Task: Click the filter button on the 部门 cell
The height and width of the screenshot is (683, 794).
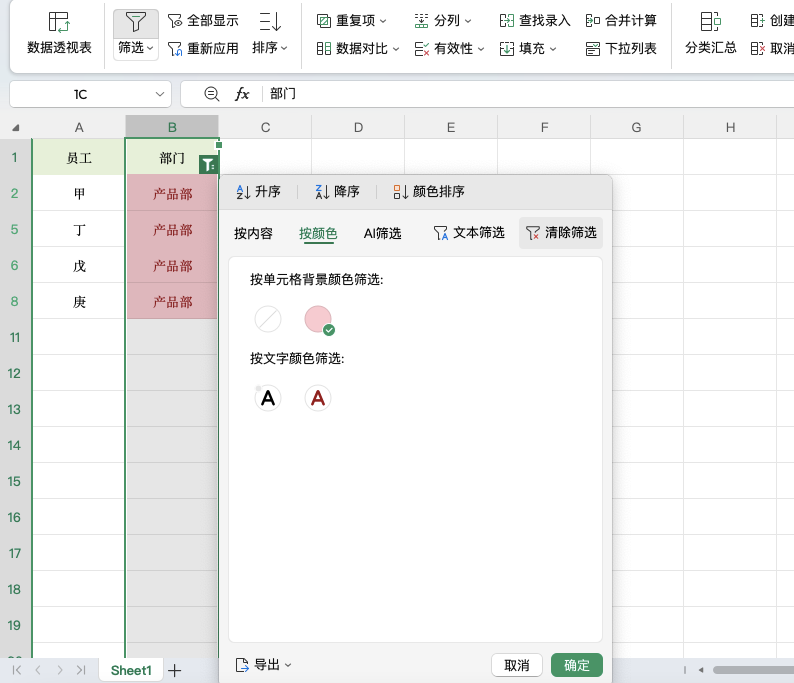Action: tap(208, 165)
